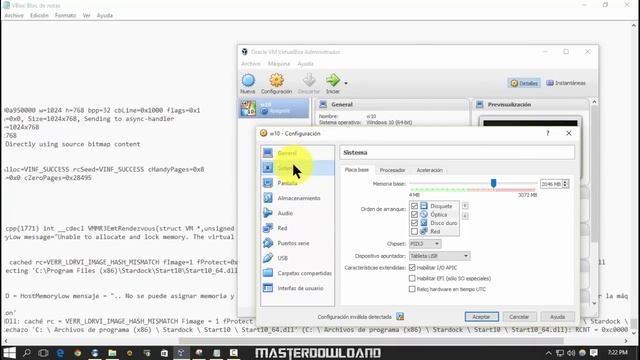Click Cancelar button
640x360 pixels.
click(519, 317)
